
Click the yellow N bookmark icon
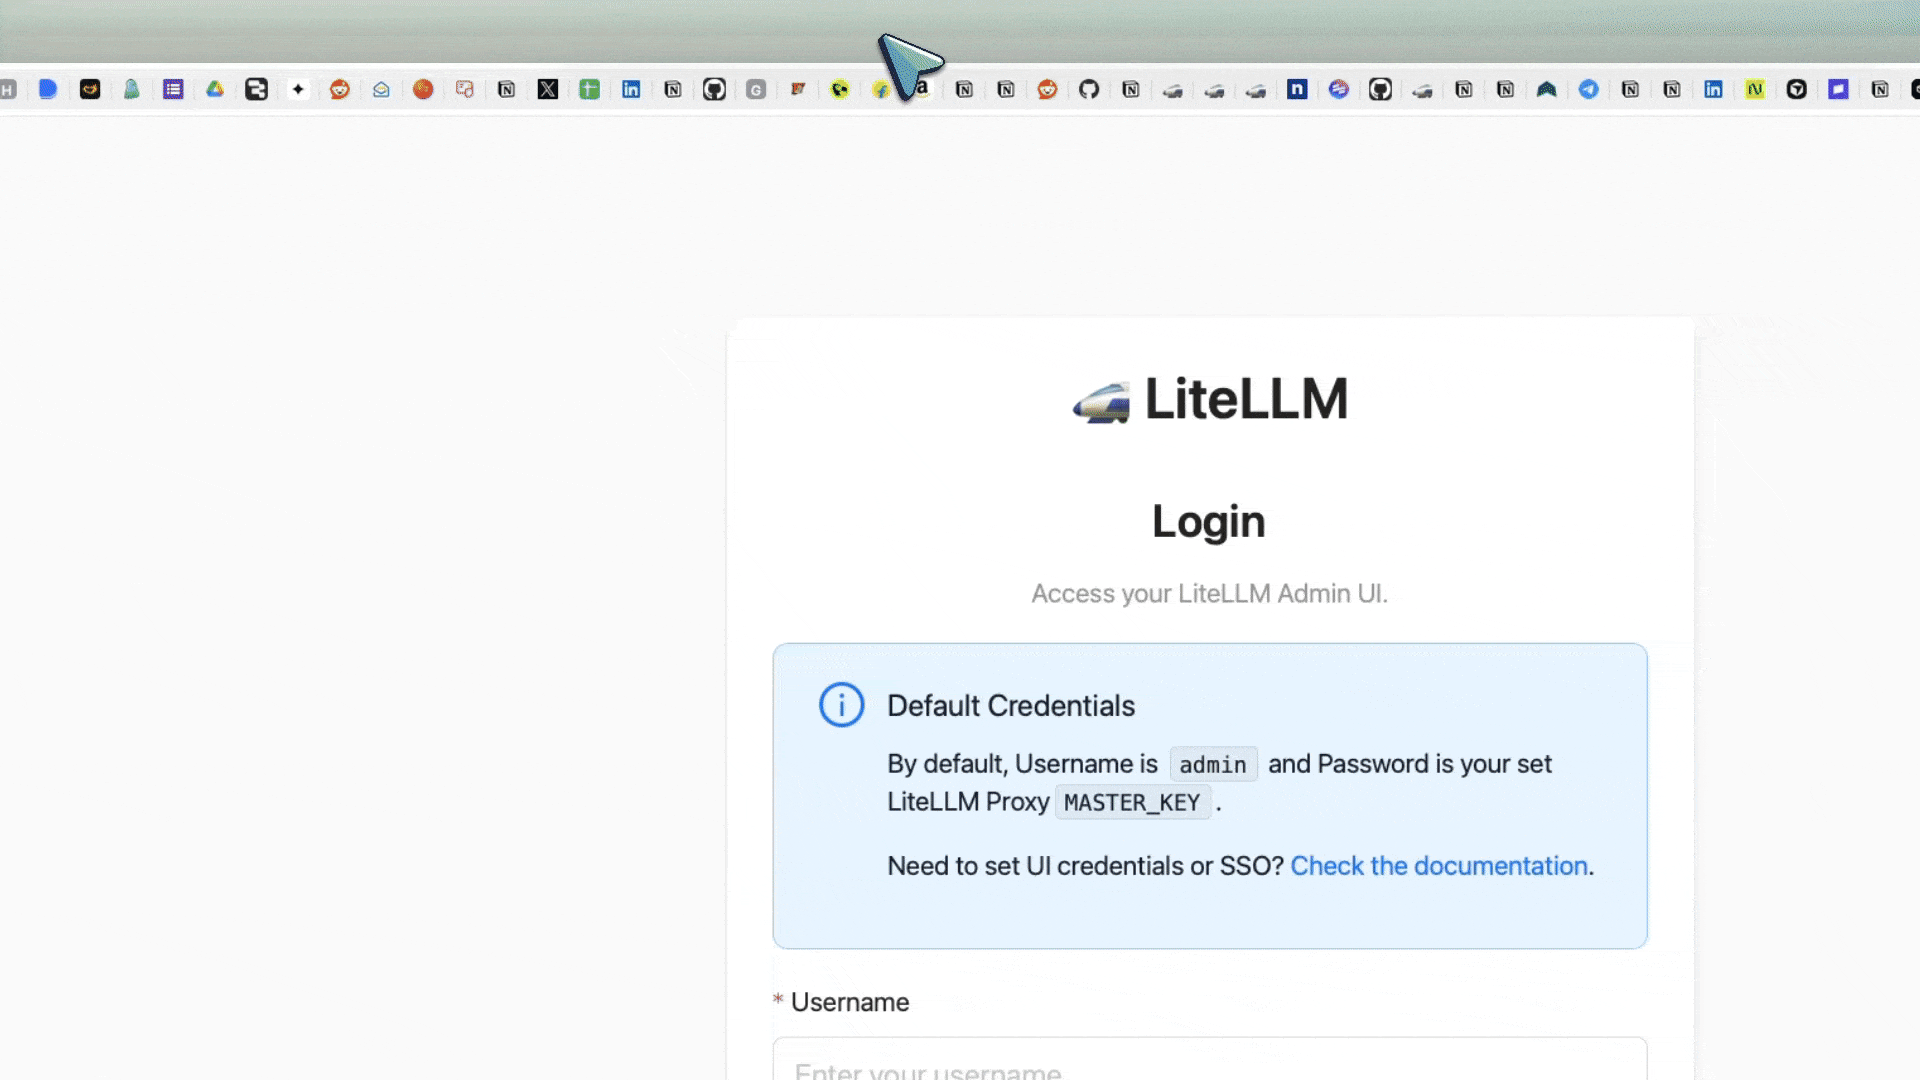pyautogui.click(x=1754, y=90)
